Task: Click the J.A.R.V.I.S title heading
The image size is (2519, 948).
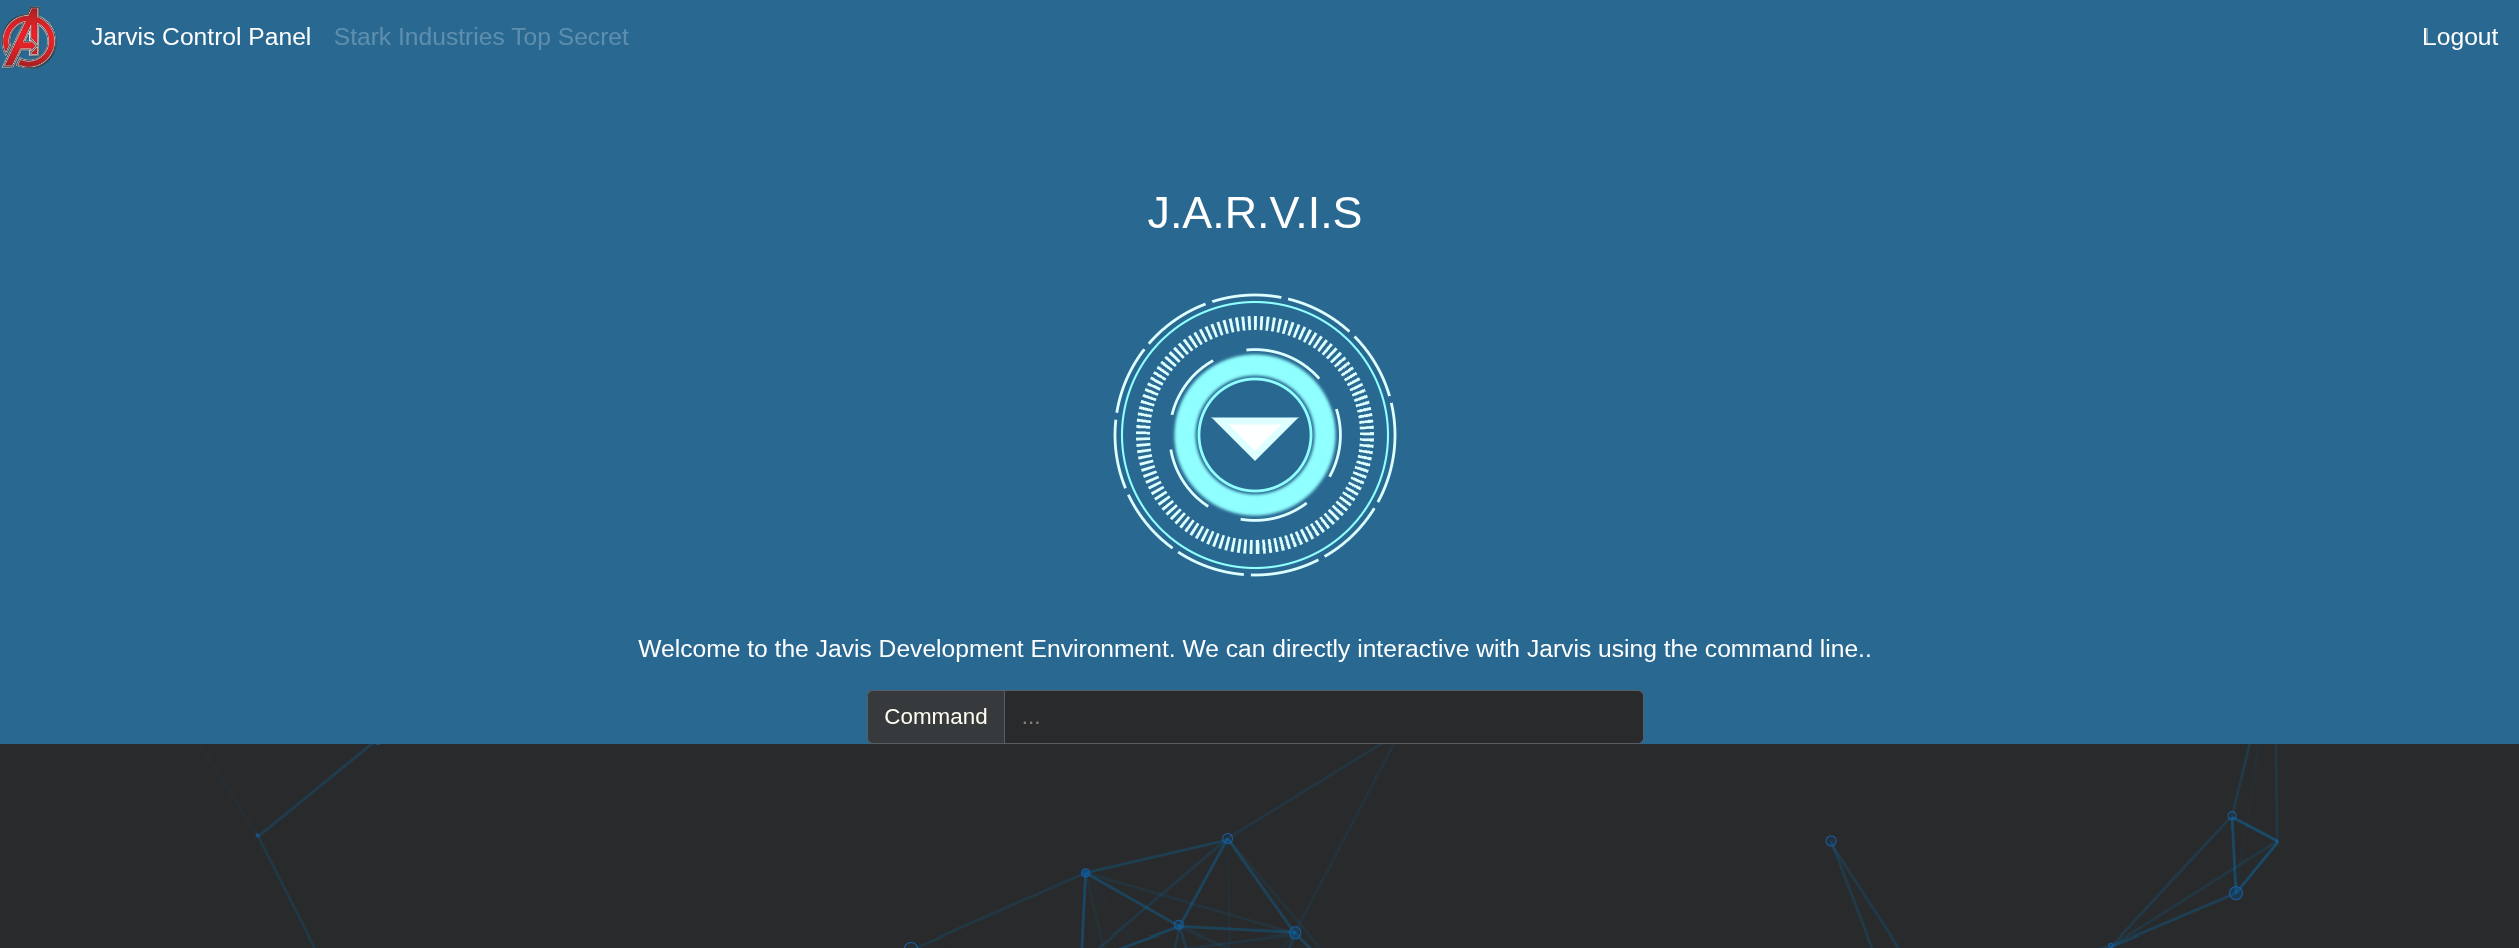Action: pos(1254,212)
